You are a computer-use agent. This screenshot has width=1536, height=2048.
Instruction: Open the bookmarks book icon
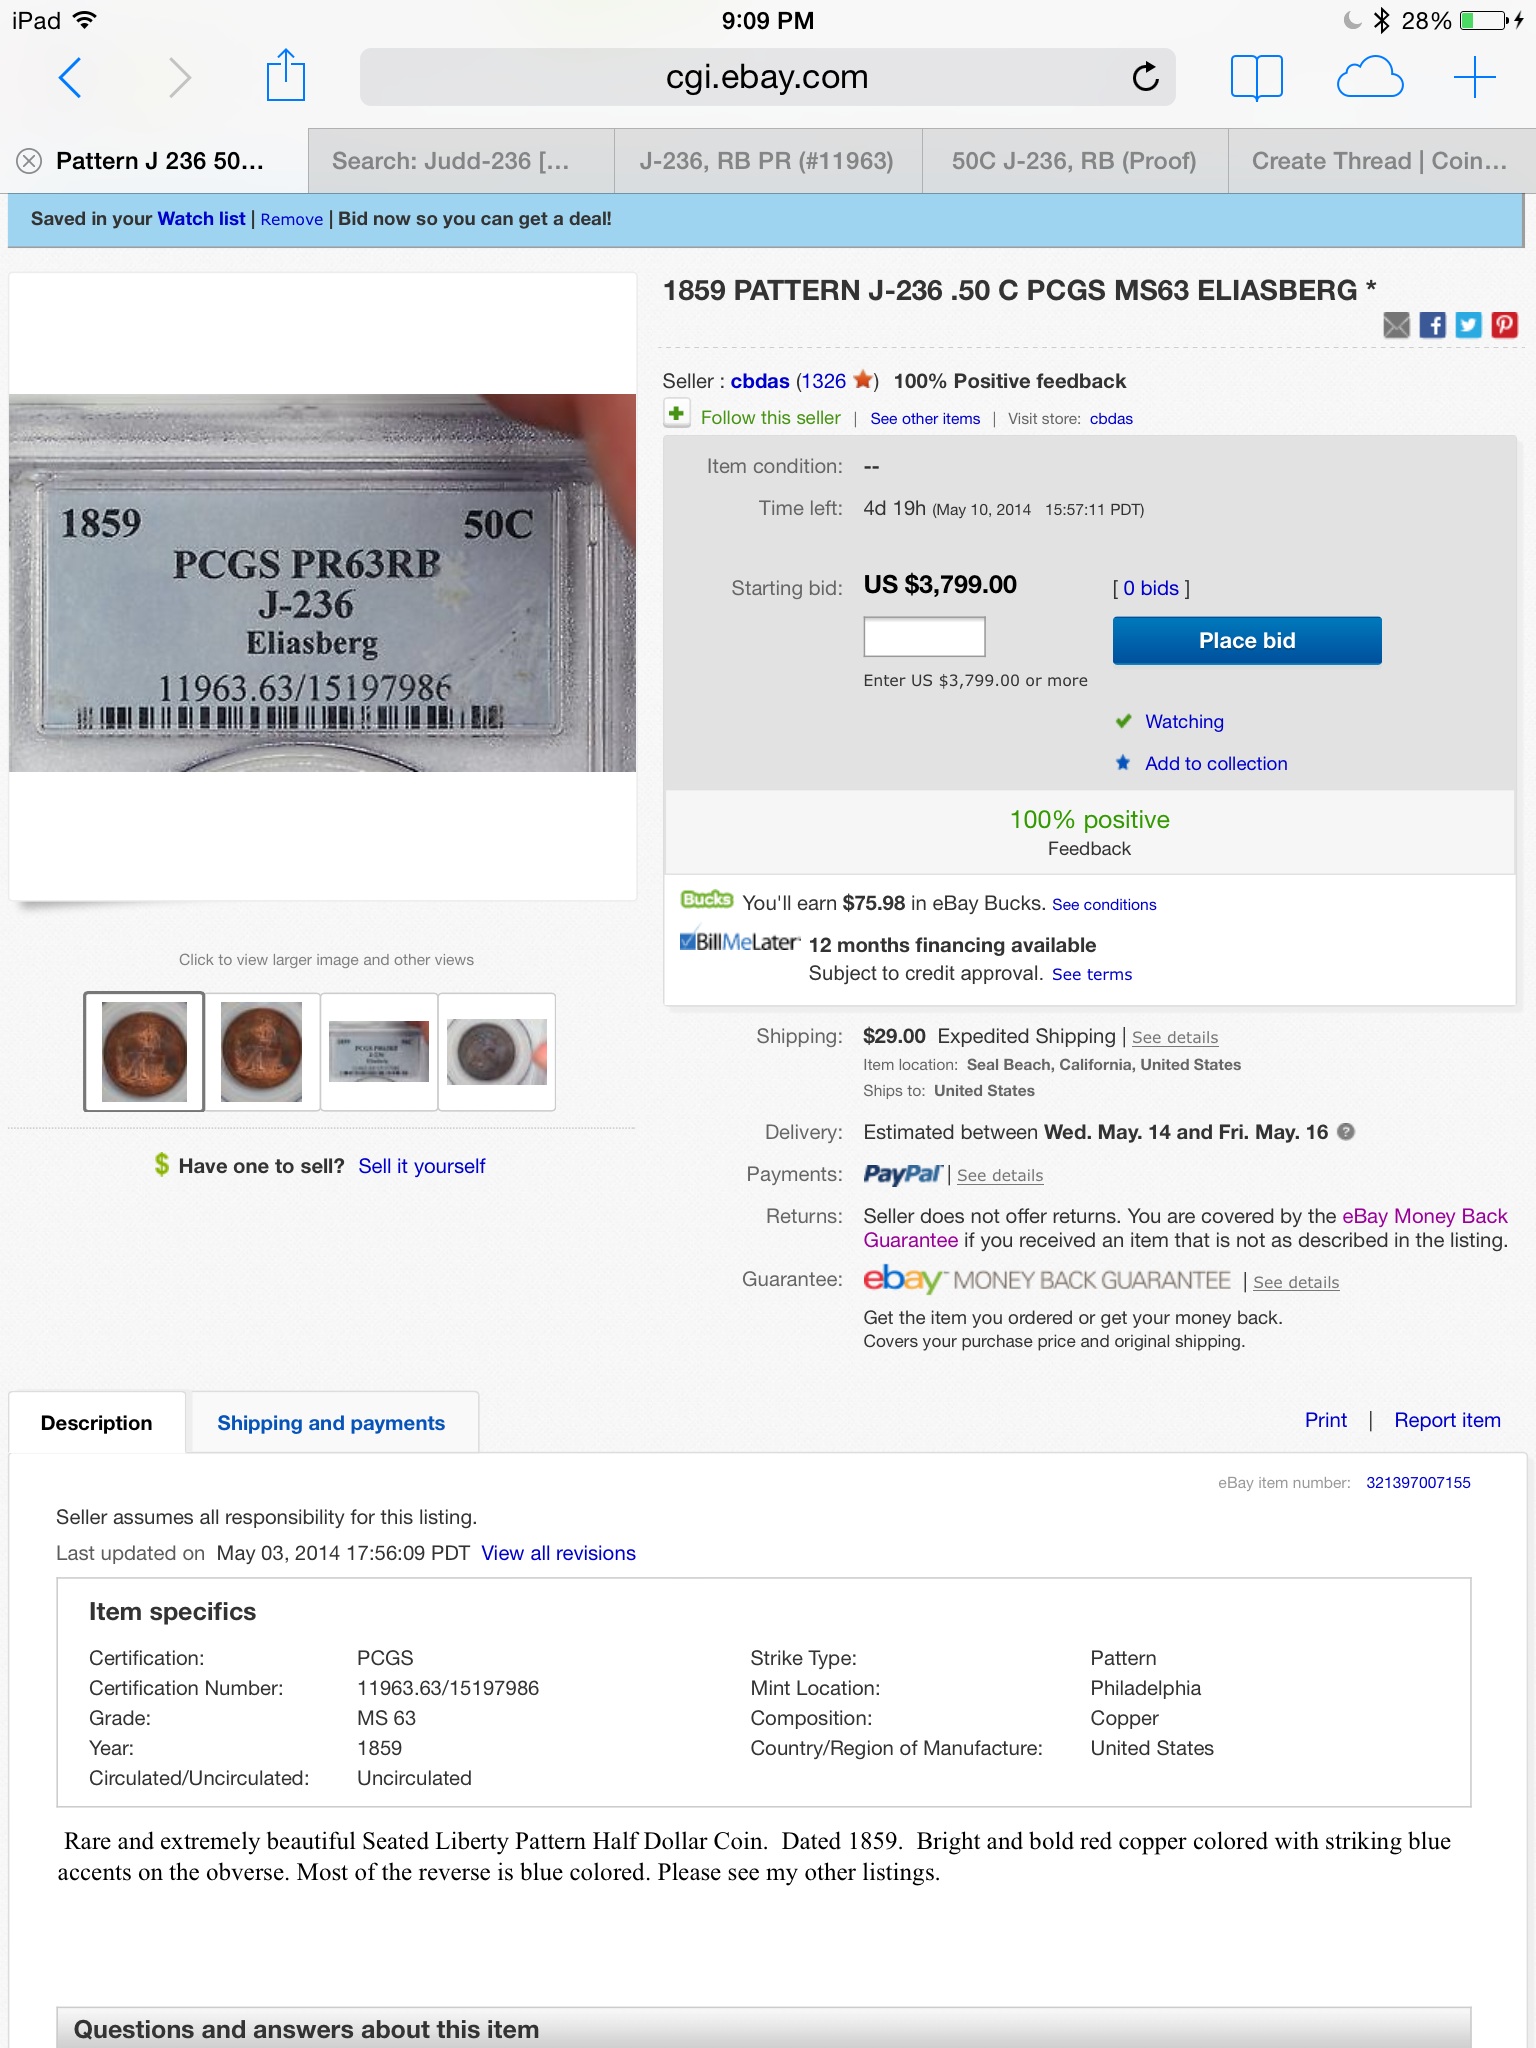1256,77
